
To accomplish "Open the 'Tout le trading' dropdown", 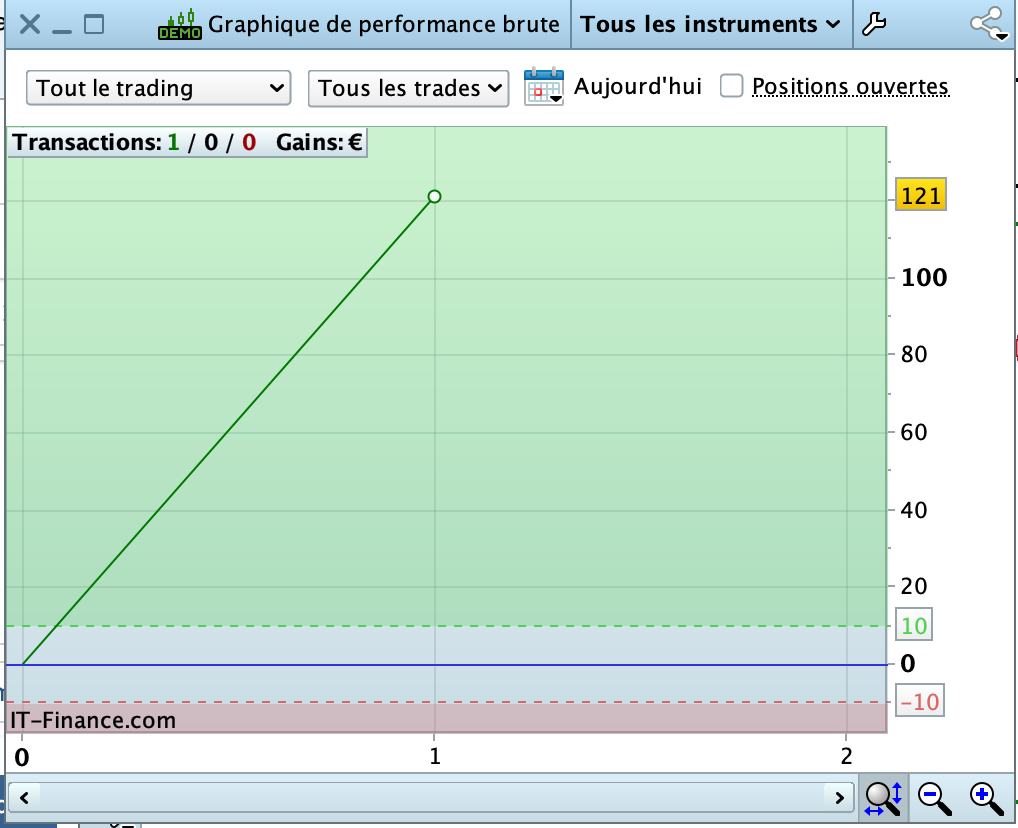I will [158, 88].
